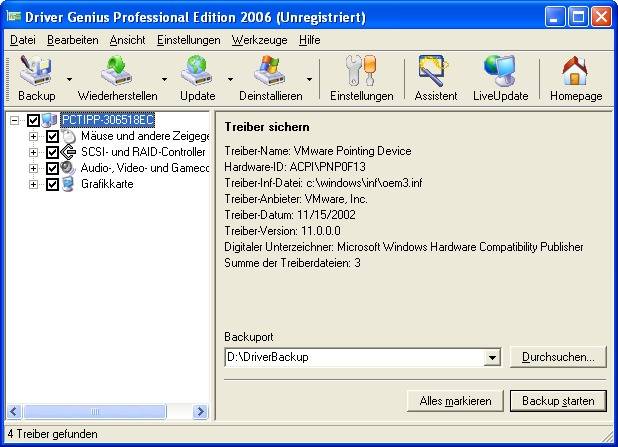
Task: Select the Grafikkarte tree label
Action: 107,184
